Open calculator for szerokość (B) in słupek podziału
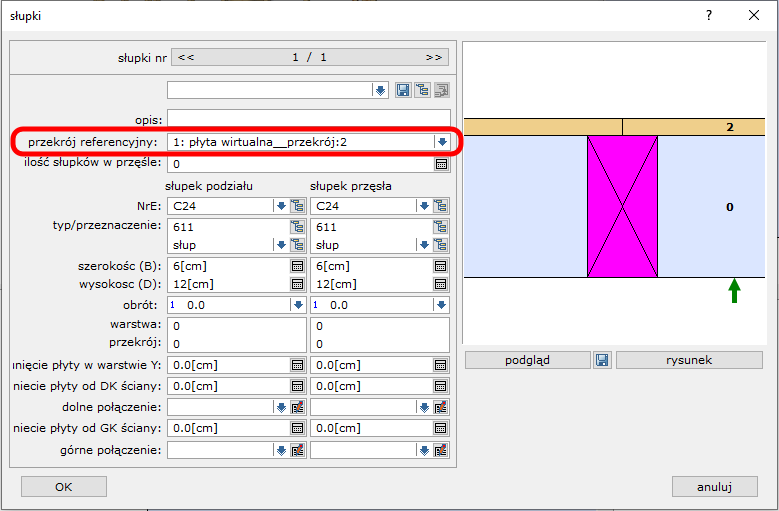The image size is (779, 511). (x=297, y=266)
